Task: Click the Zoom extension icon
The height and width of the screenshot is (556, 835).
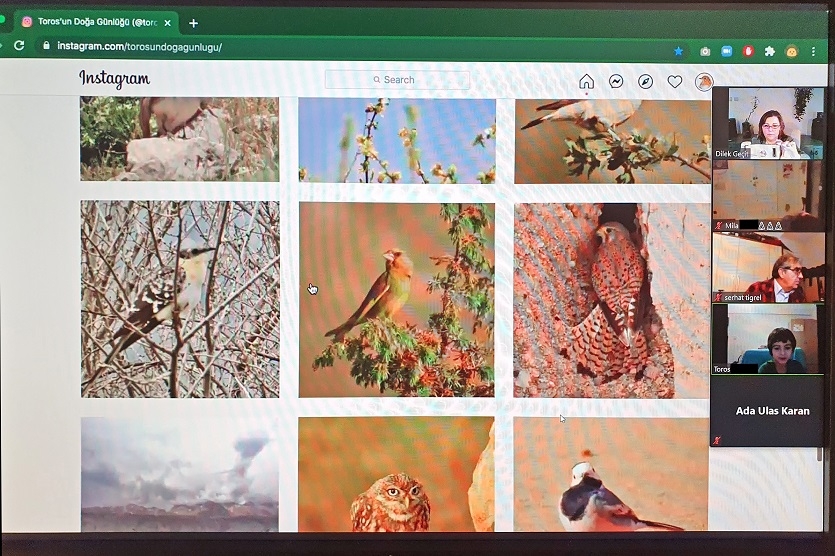Action: point(727,51)
